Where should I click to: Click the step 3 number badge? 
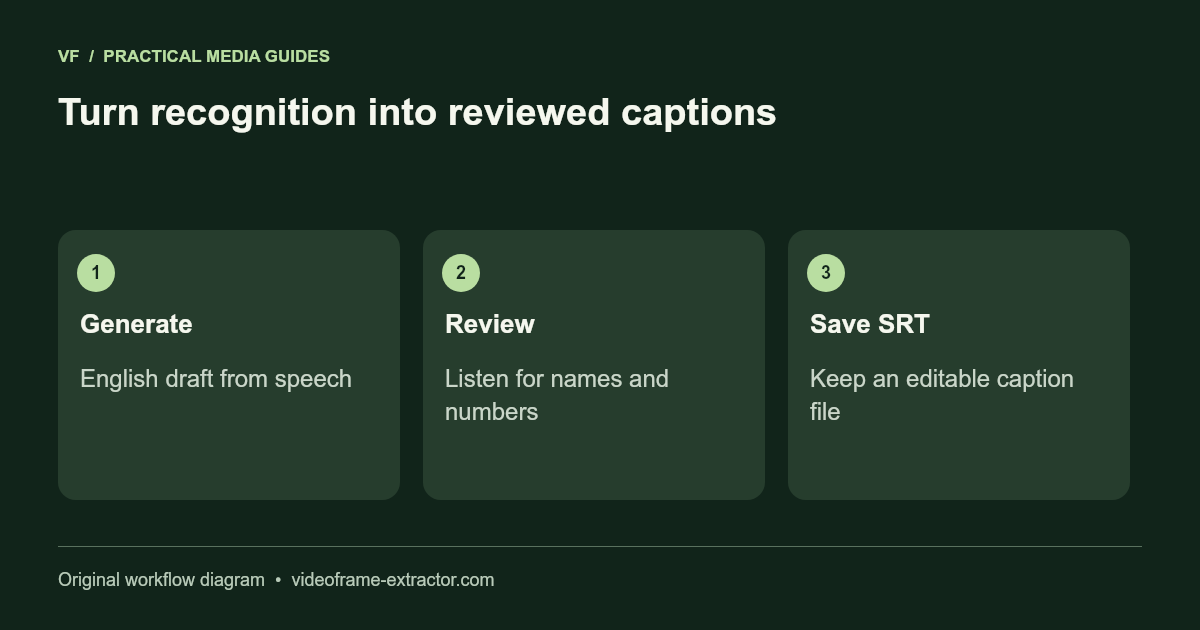point(826,273)
